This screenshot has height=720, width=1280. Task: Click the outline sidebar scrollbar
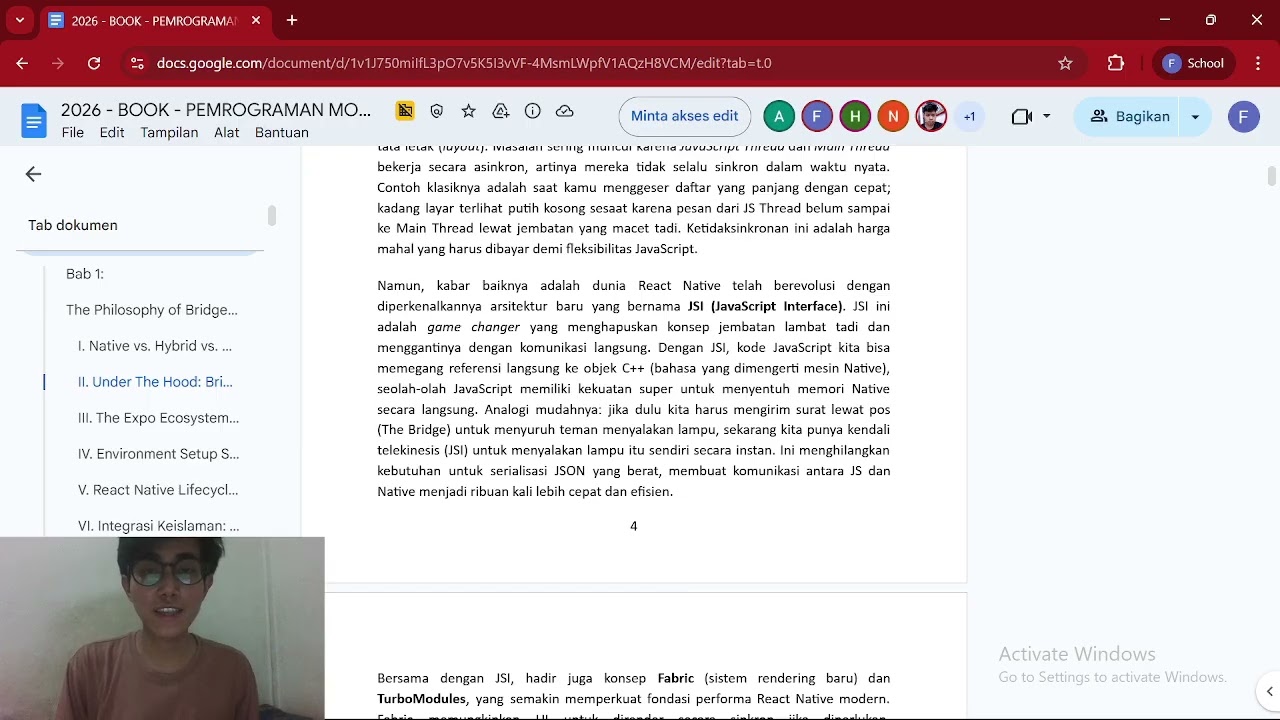point(272,216)
